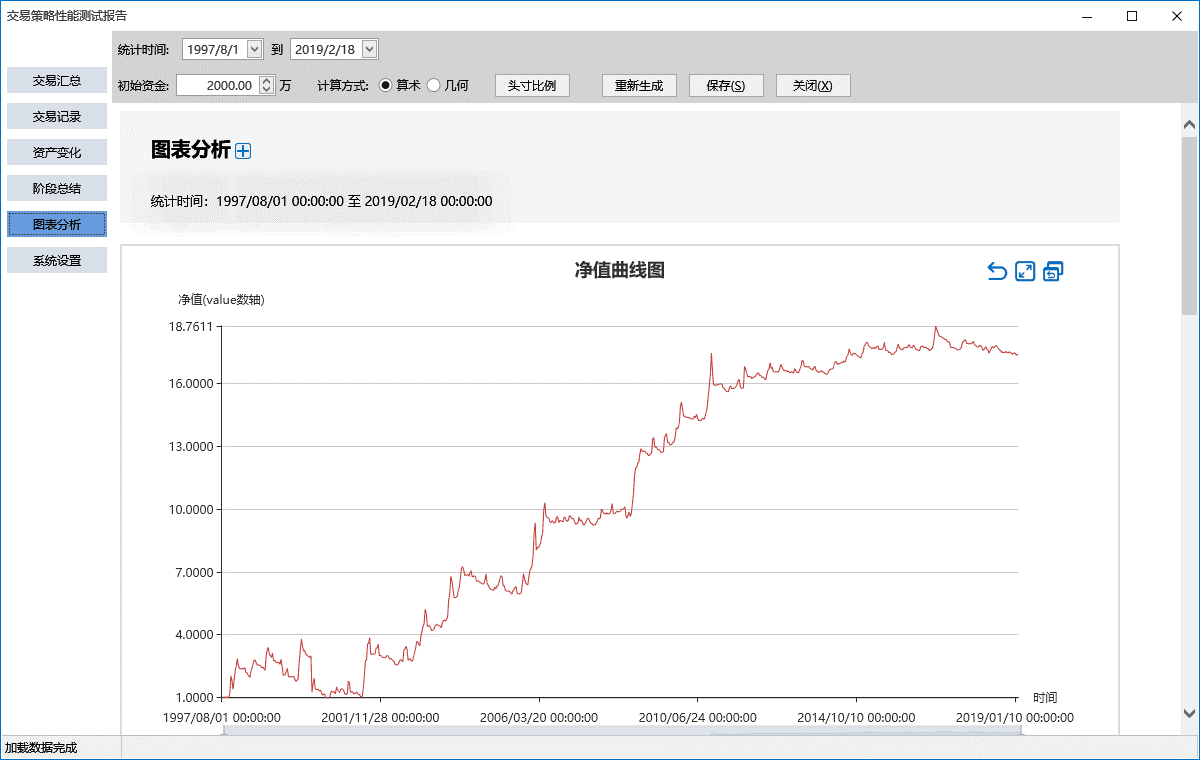
Task: Click the initial capital stepper arrows
Action: 266,86
